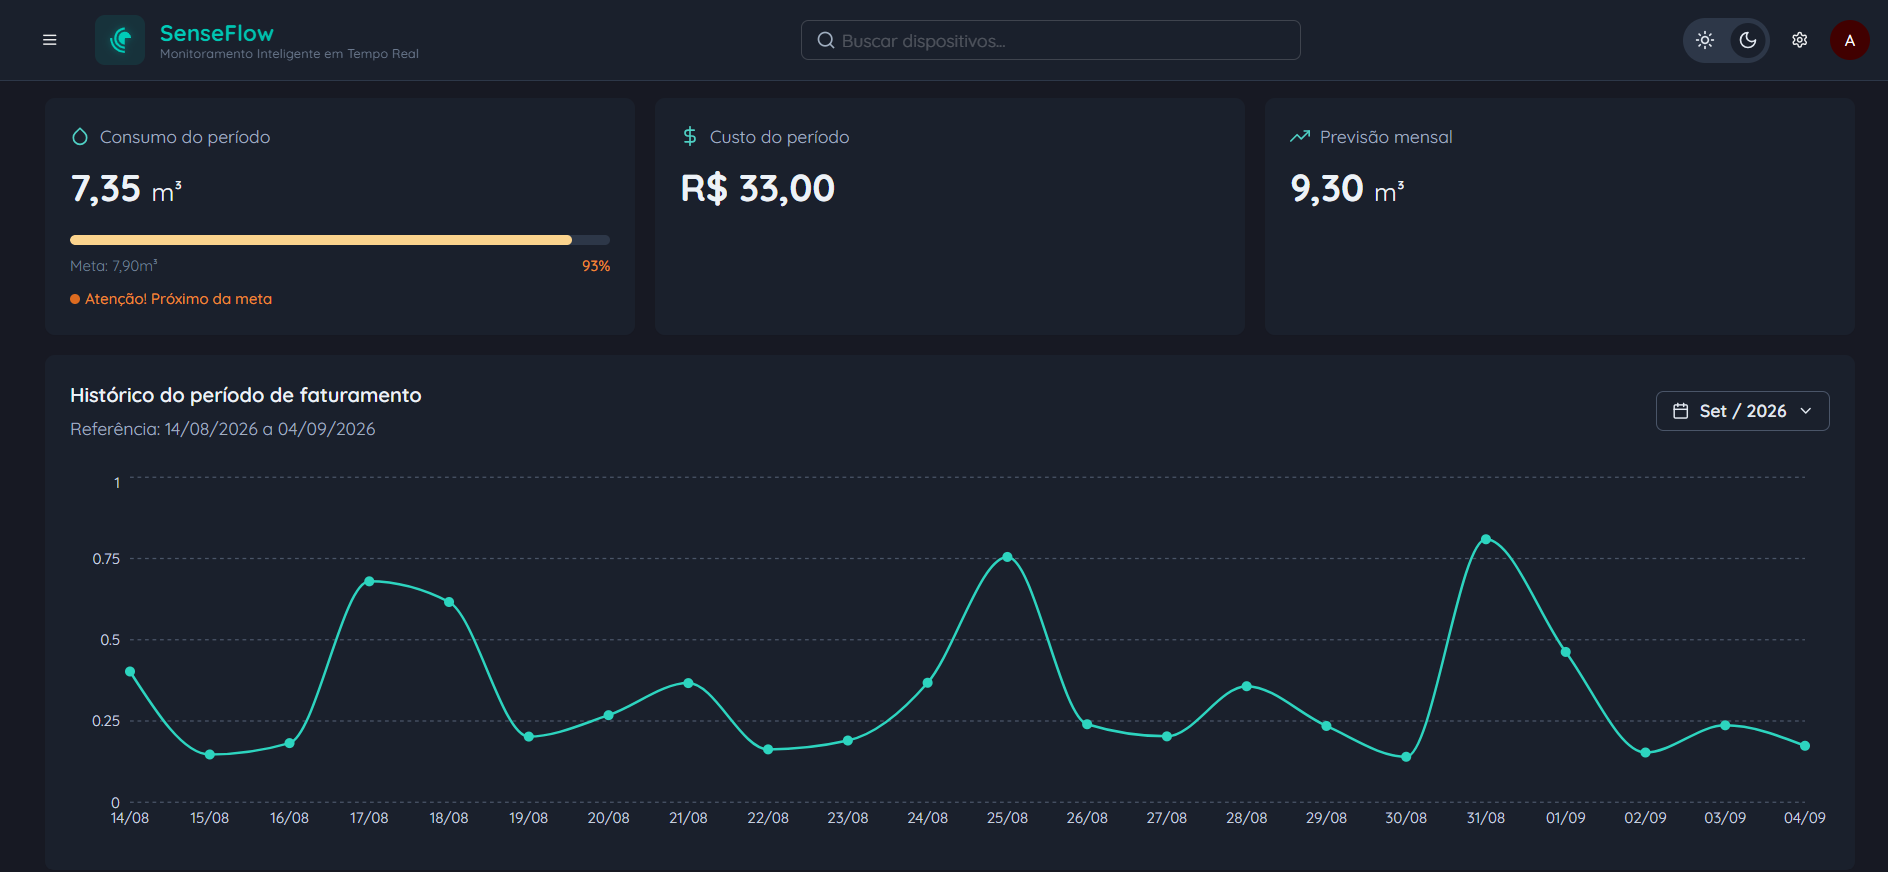Click the 25/08 x-axis label
Viewport: 1888px width, 872px height.
pyautogui.click(x=1007, y=818)
